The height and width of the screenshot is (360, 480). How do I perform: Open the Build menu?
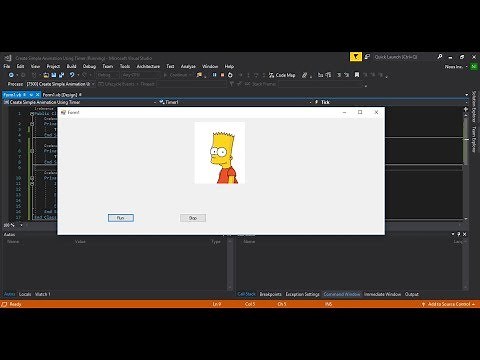pyautogui.click(x=71, y=66)
